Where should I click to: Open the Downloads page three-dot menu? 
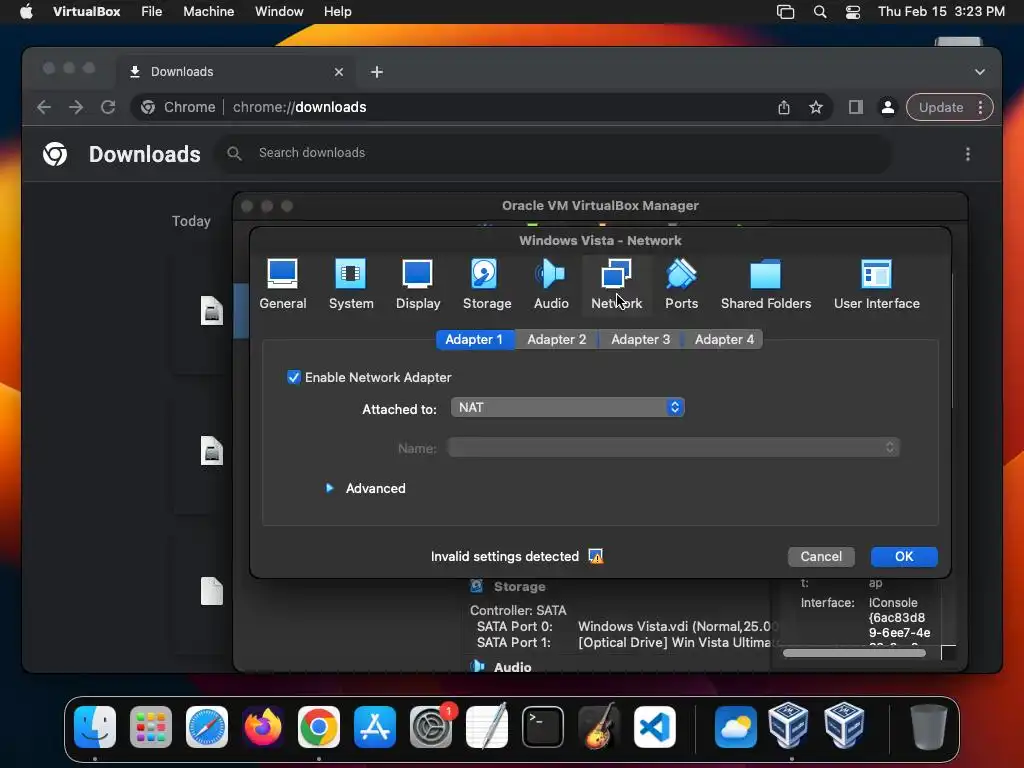click(x=968, y=154)
